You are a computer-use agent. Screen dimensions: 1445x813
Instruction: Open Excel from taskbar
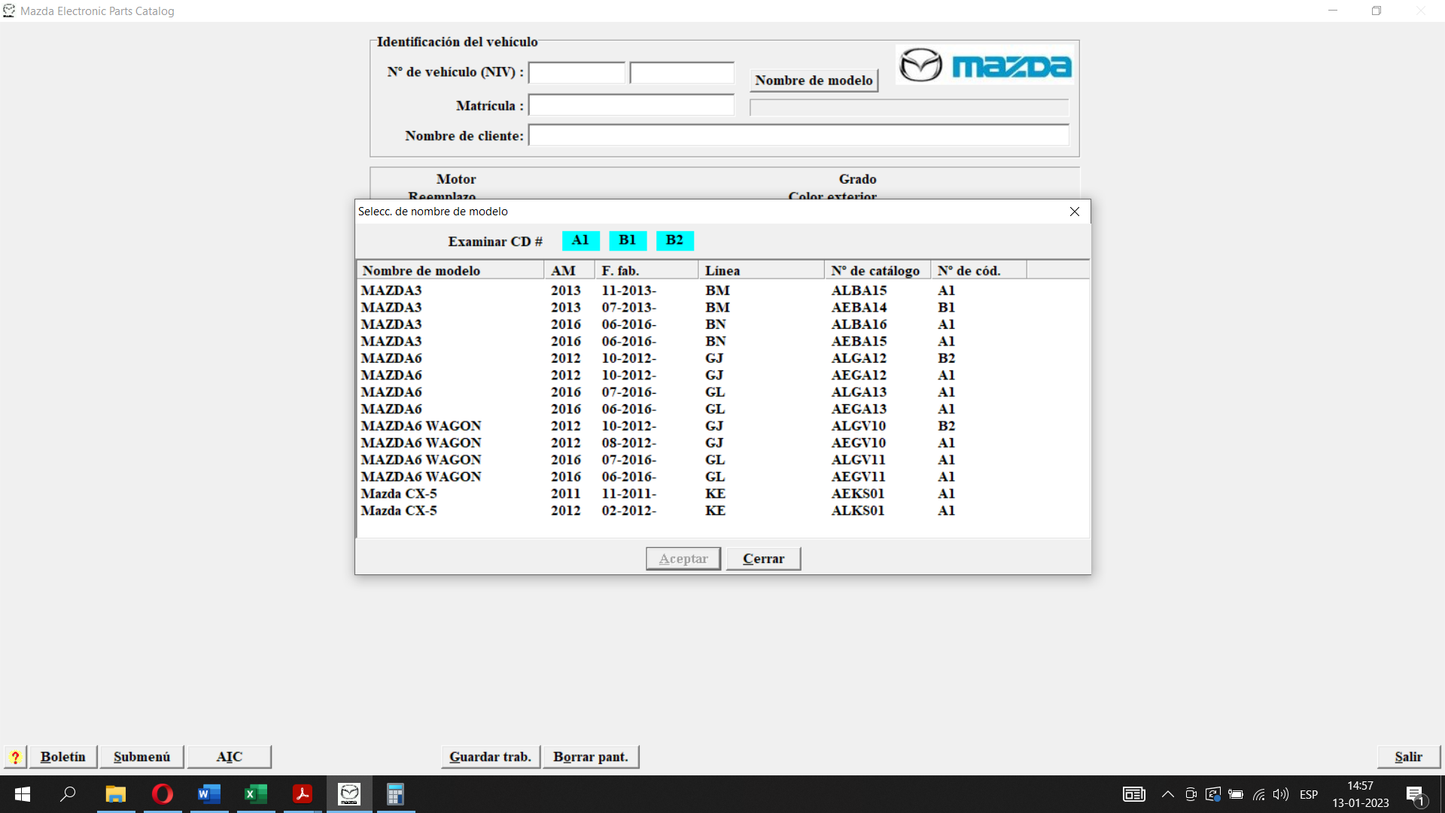pos(256,795)
